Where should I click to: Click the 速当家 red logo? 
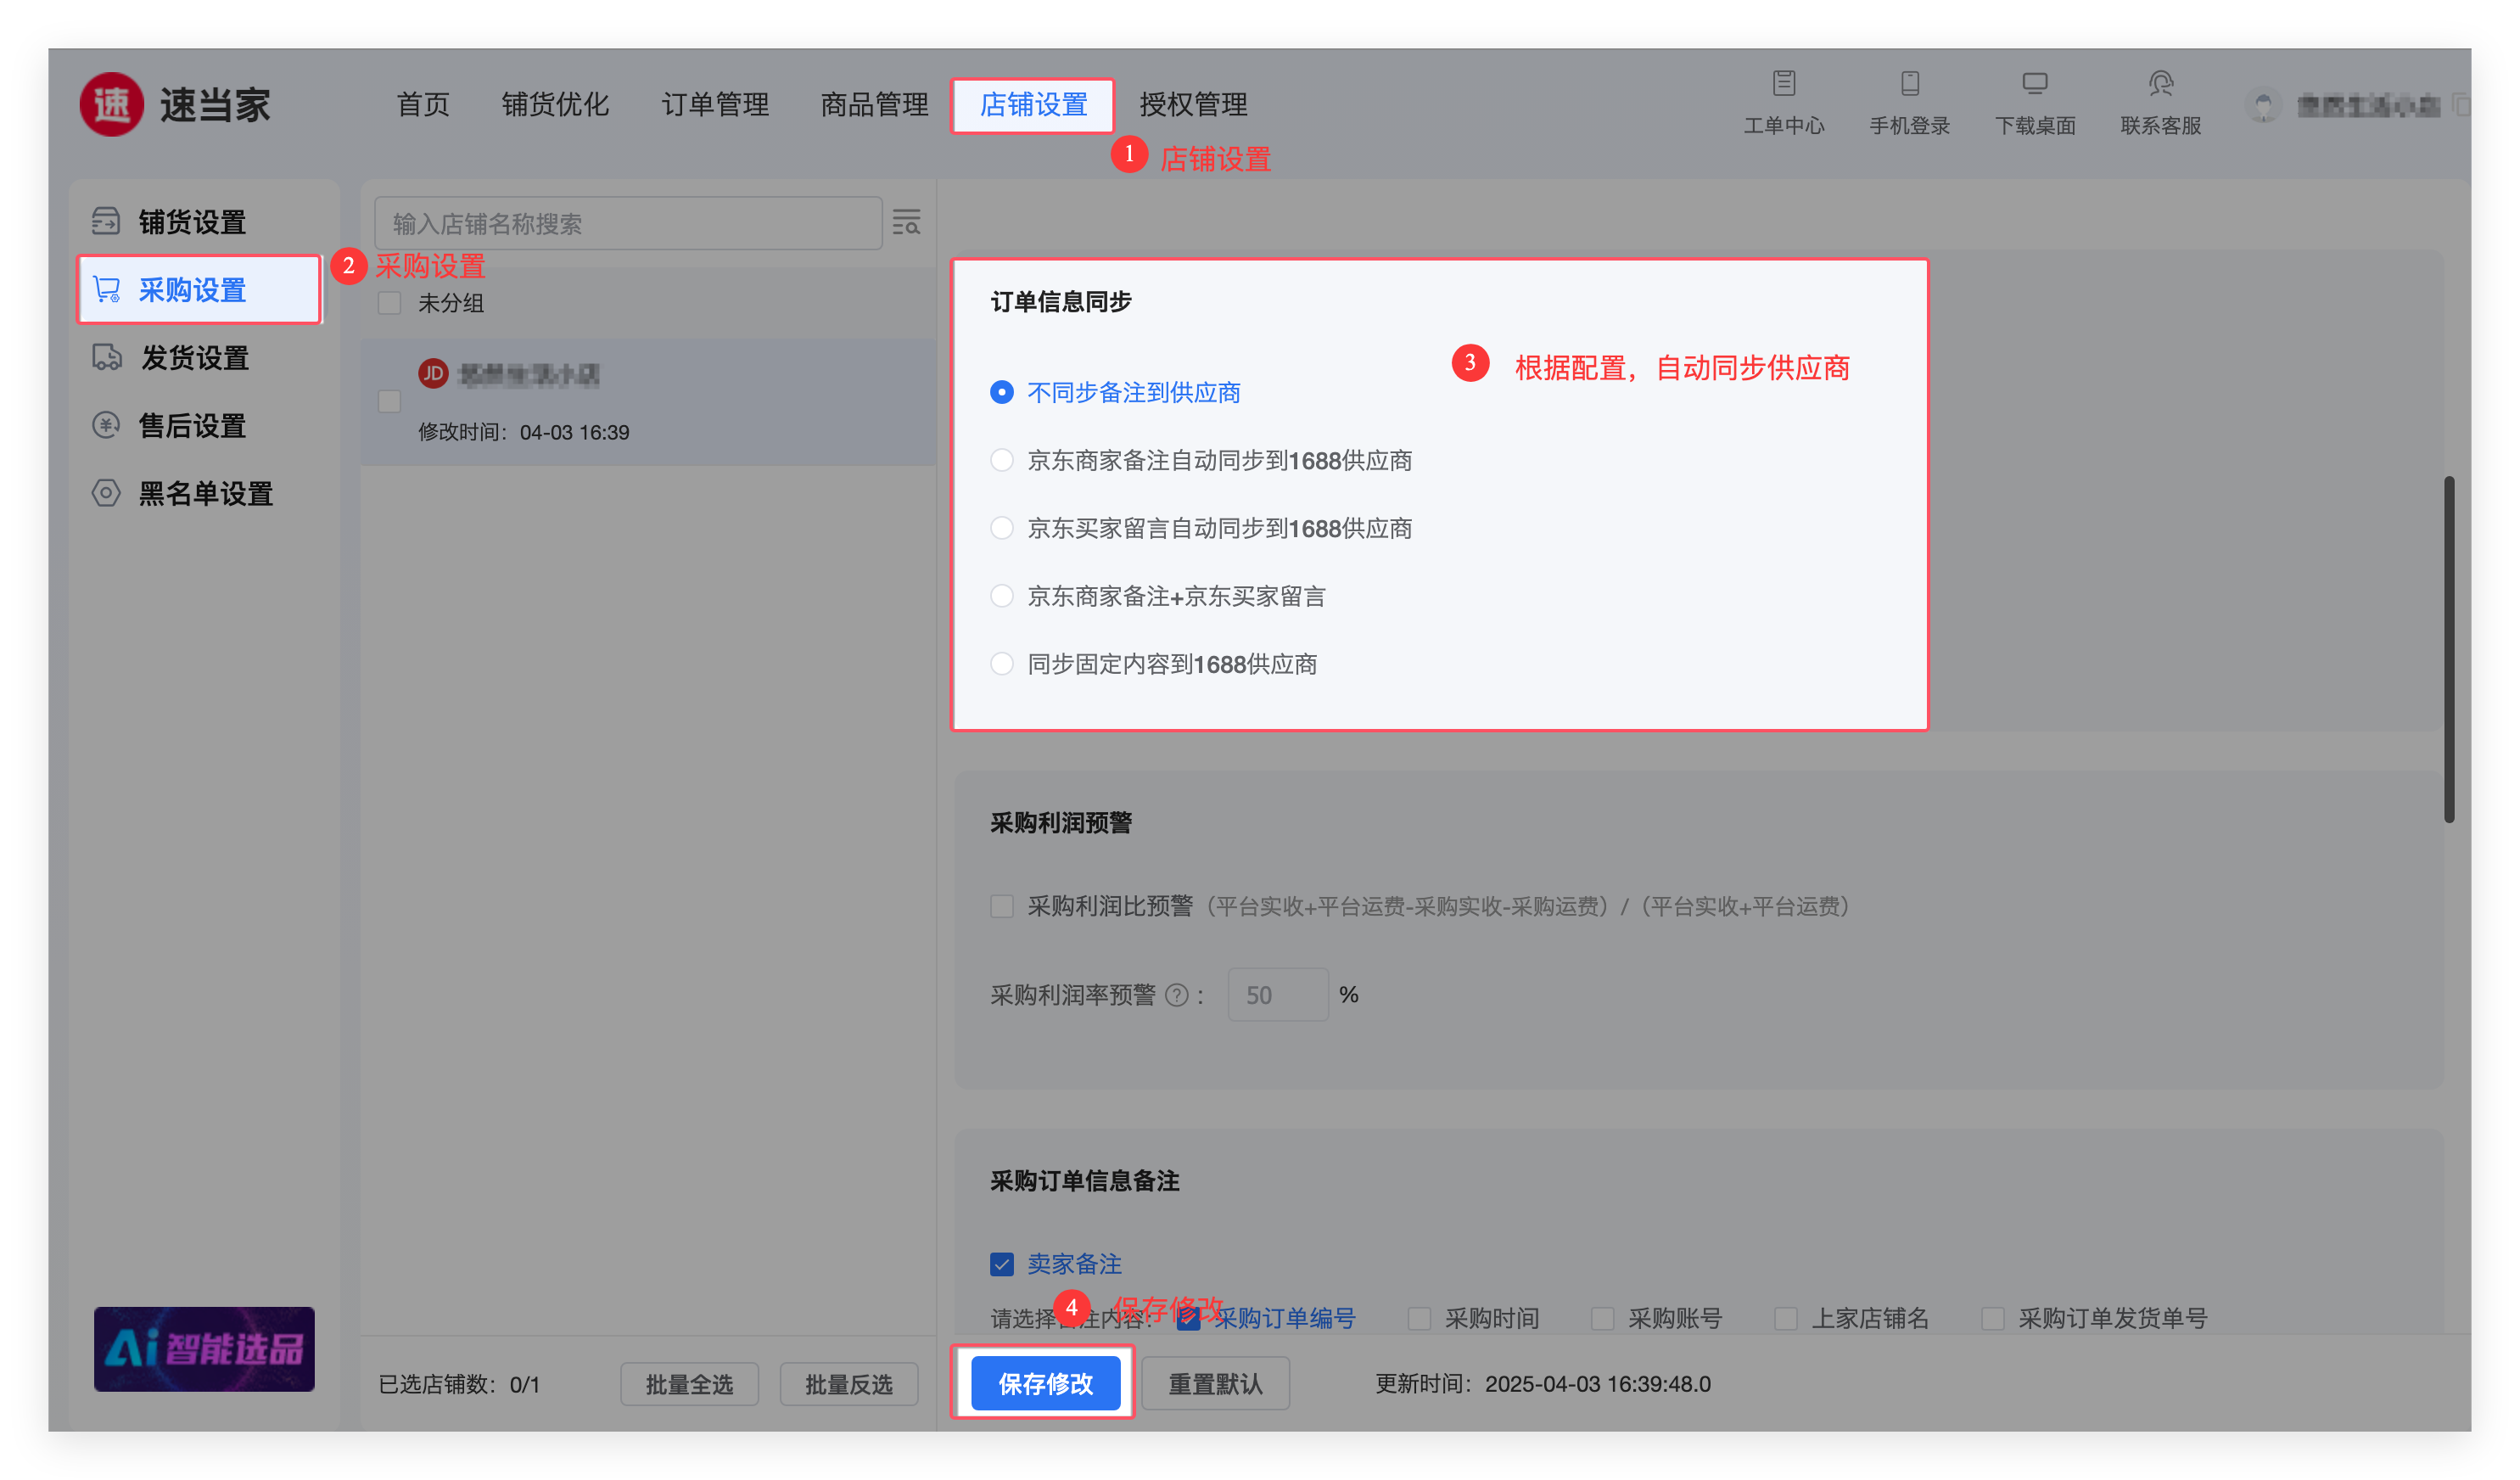(x=112, y=104)
